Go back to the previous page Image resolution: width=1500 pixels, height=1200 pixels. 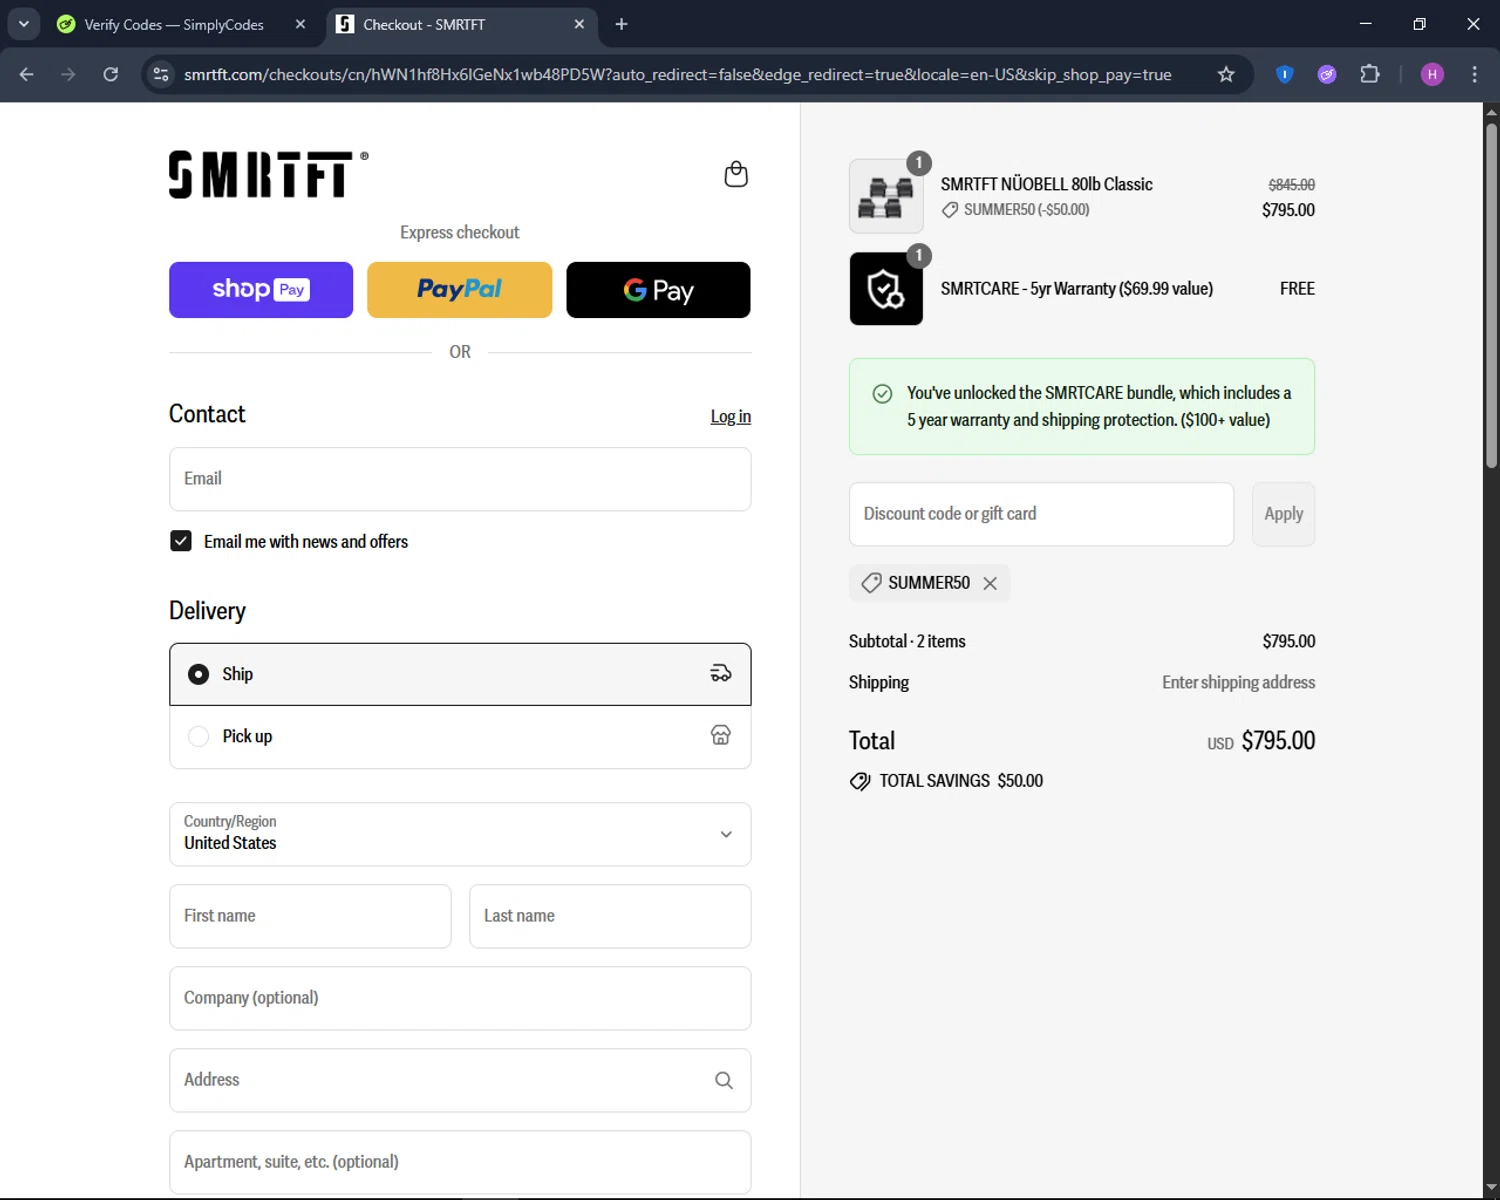click(x=27, y=74)
